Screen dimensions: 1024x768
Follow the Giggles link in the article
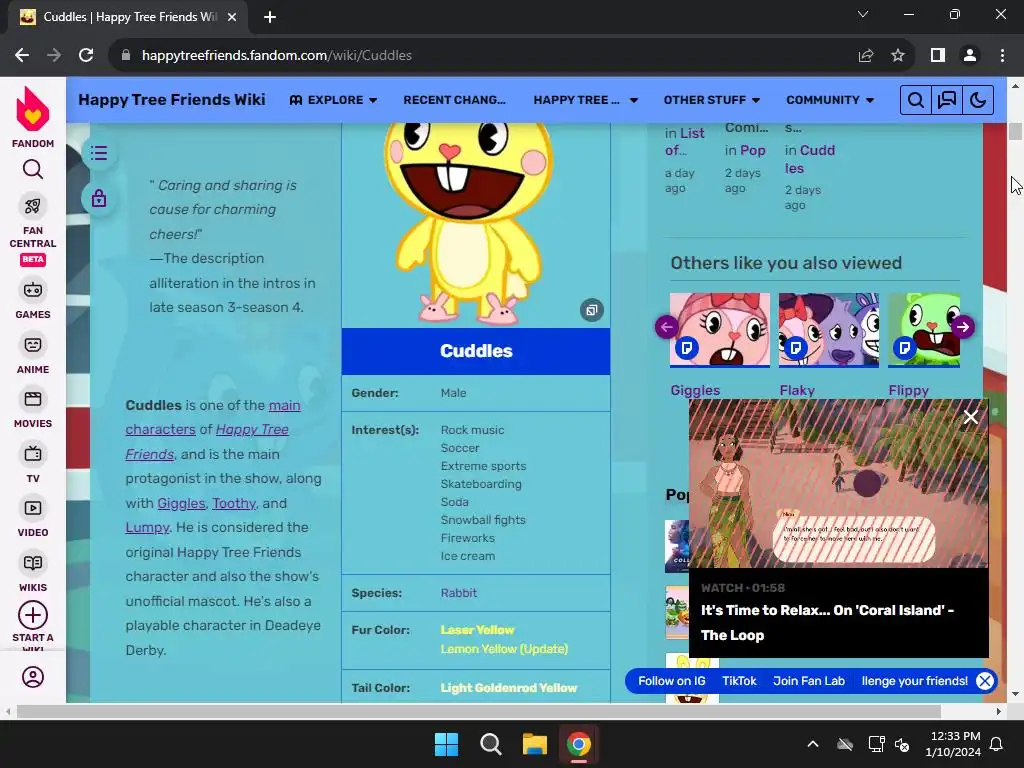coord(181,504)
